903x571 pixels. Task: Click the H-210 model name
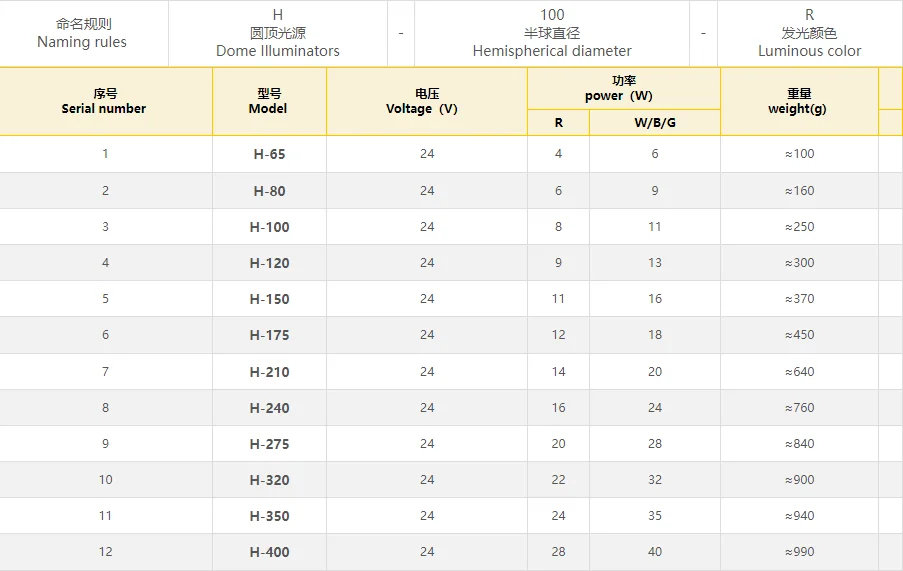tap(269, 372)
